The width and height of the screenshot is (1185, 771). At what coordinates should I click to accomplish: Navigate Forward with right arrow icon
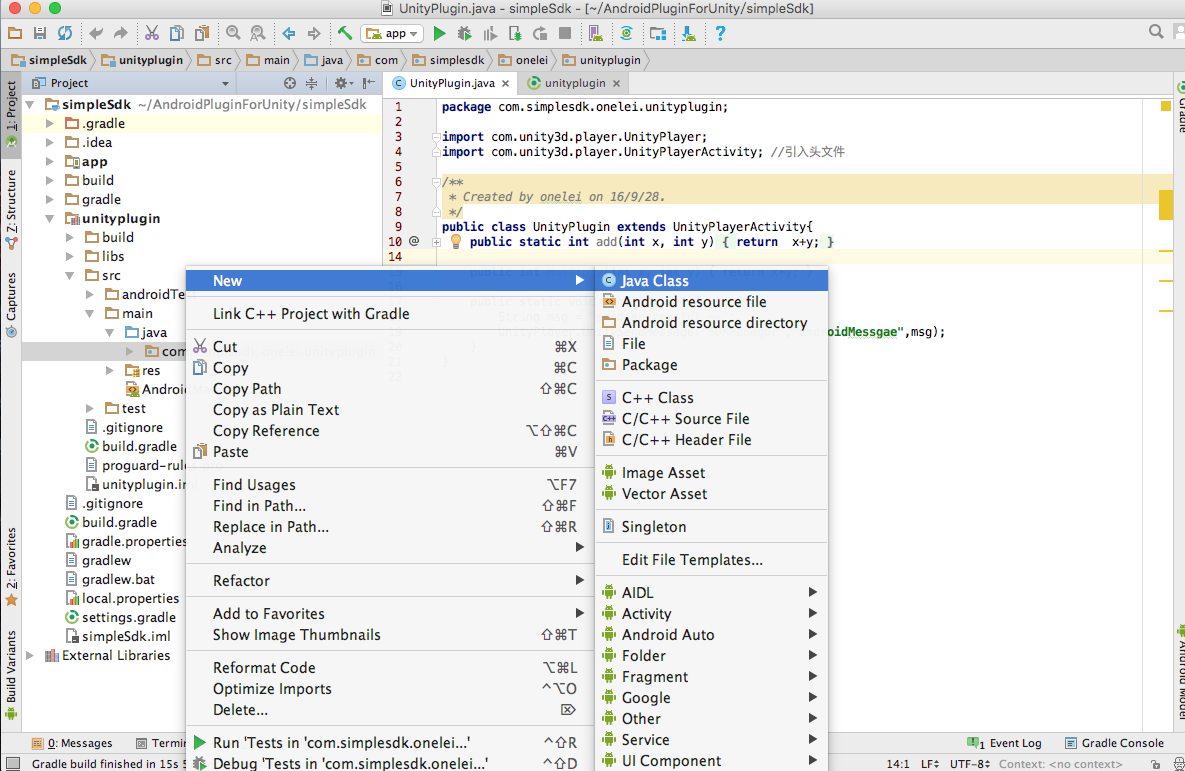pyautogui.click(x=314, y=33)
